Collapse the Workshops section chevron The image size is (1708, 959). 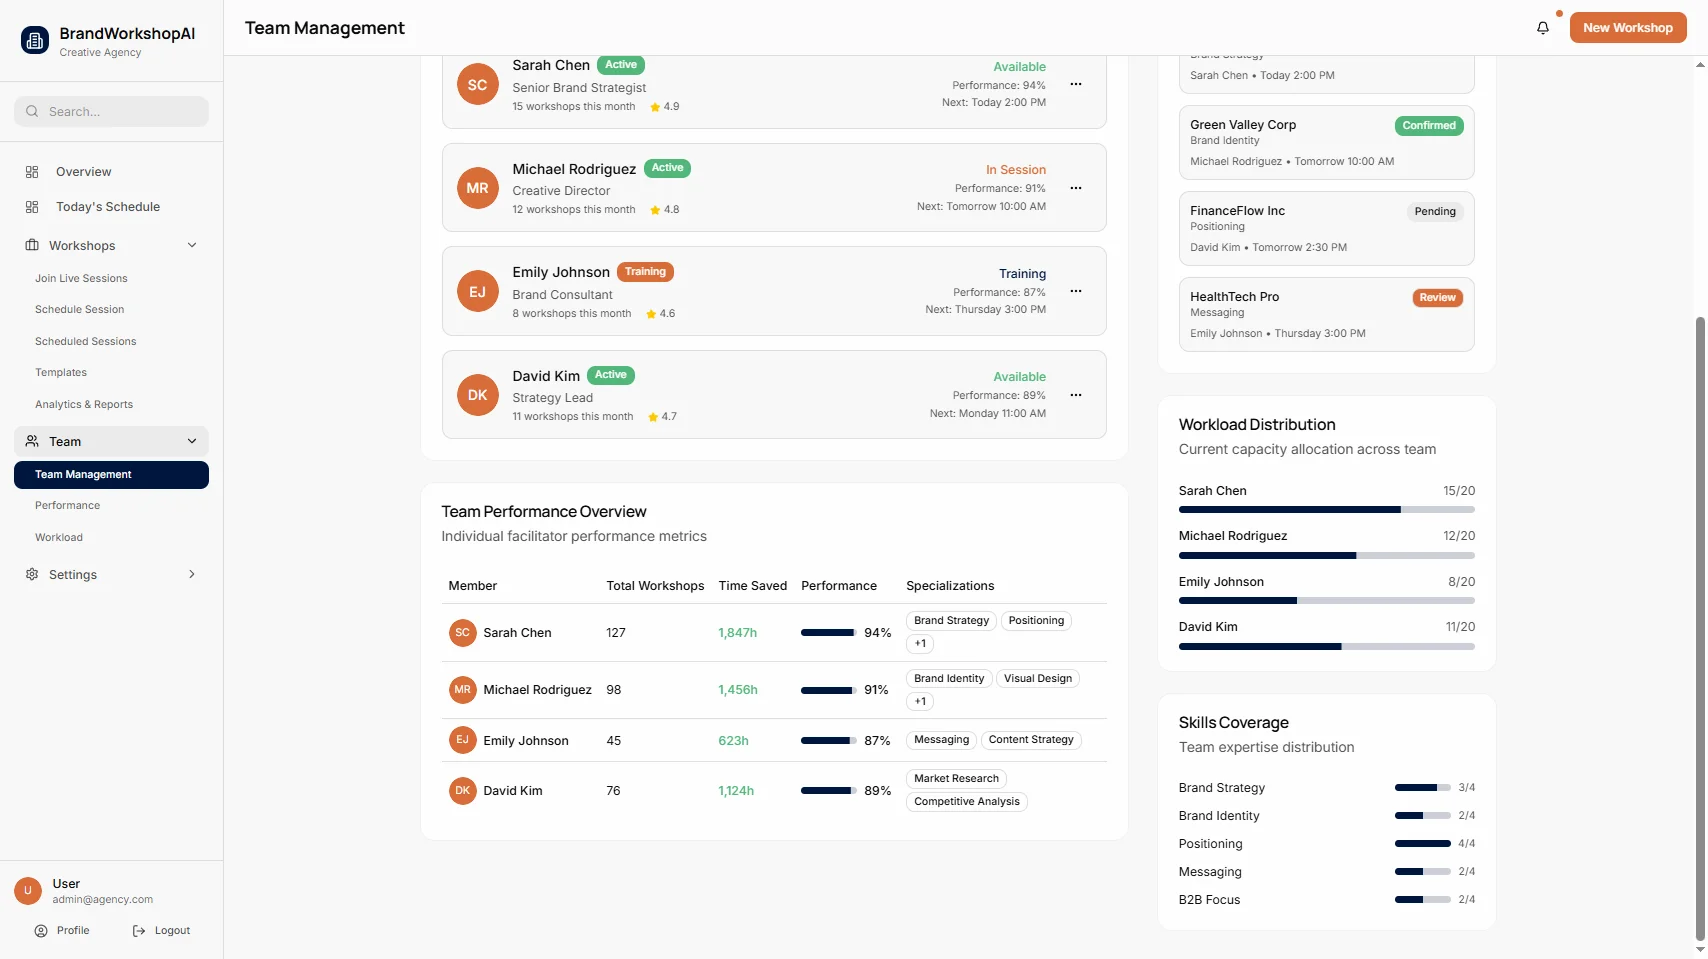pyautogui.click(x=191, y=245)
